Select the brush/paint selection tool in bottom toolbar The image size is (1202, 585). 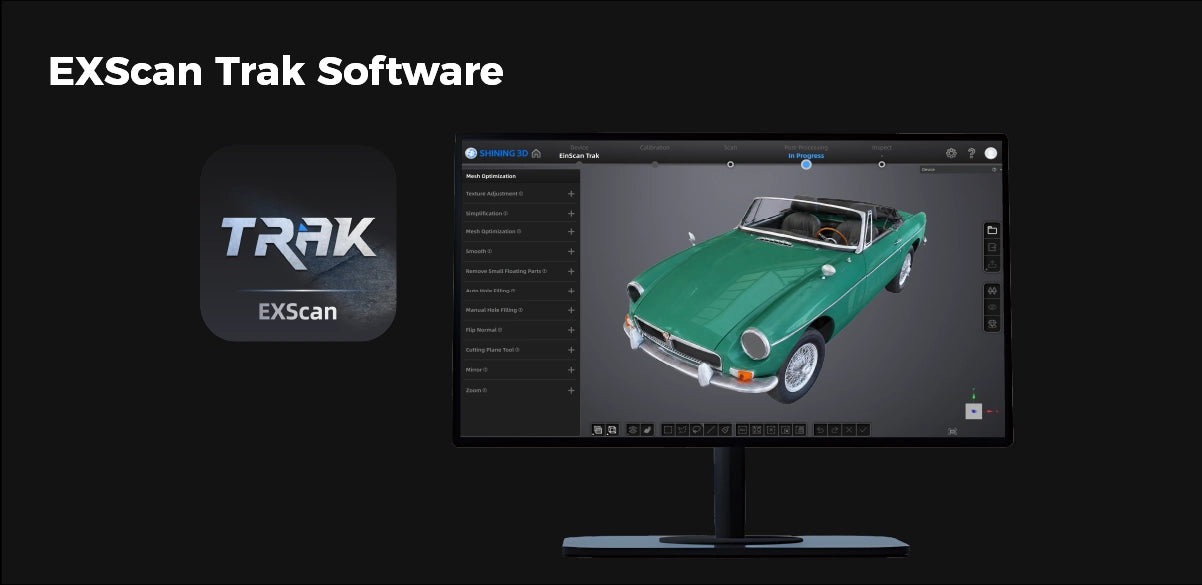coord(726,430)
